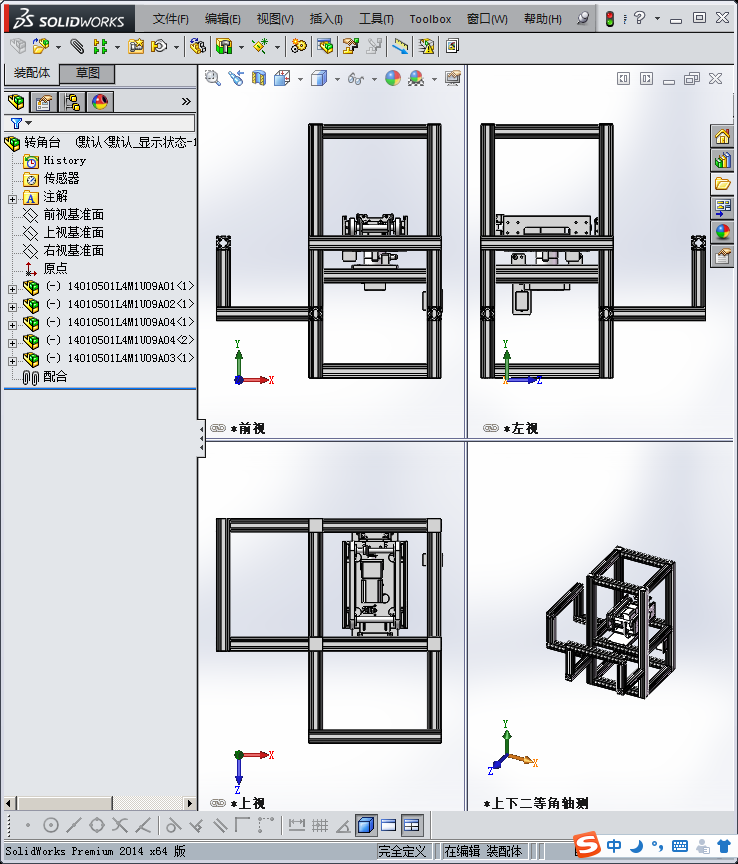Click the Assembly Features icon
Viewport: 738px width, 864px height.
pos(224,46)
